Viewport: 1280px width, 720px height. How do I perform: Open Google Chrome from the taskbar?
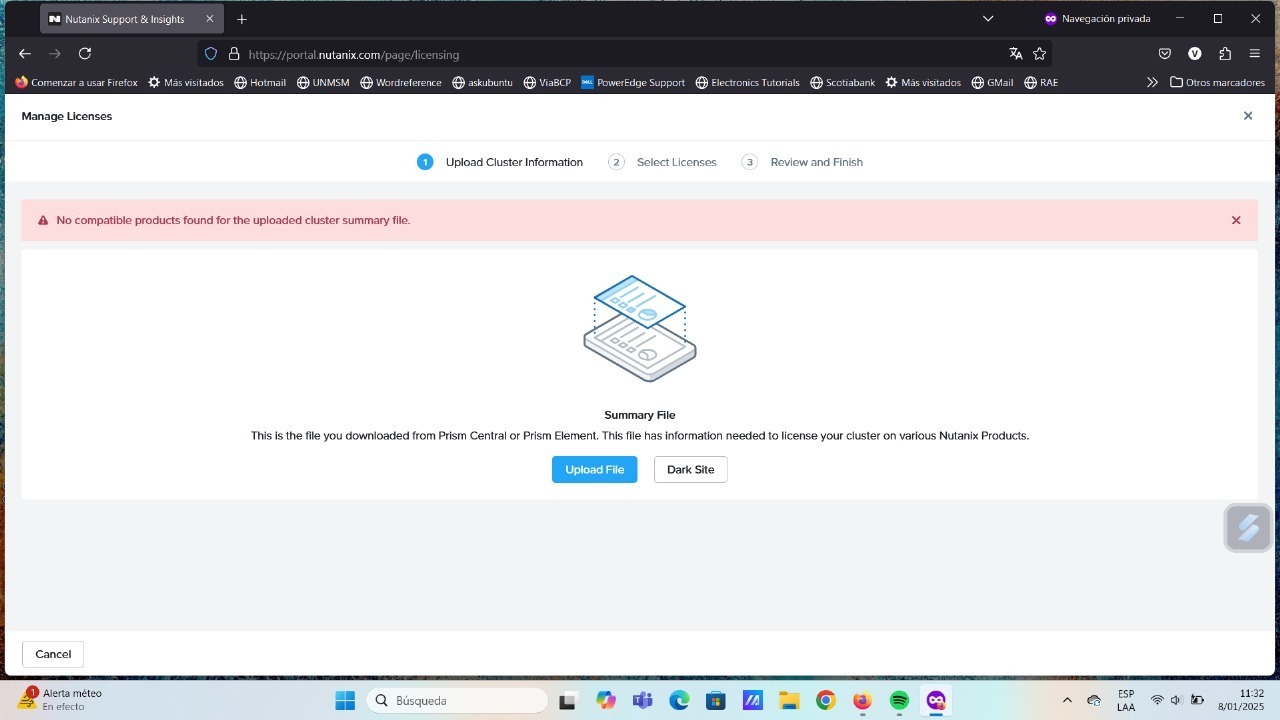tap(825, 700)
